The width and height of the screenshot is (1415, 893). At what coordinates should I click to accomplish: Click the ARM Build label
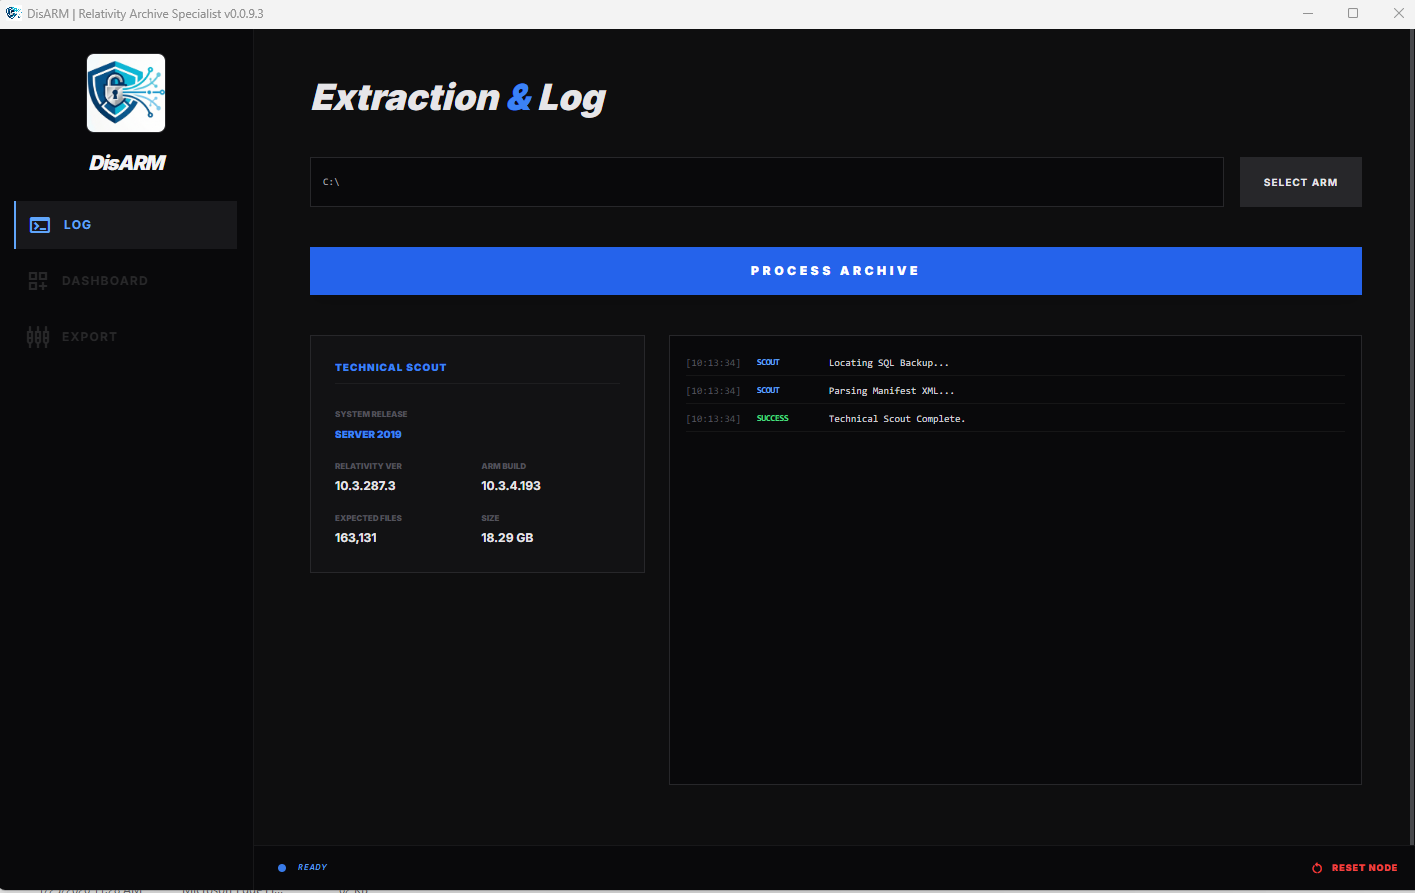click(503, 466)
